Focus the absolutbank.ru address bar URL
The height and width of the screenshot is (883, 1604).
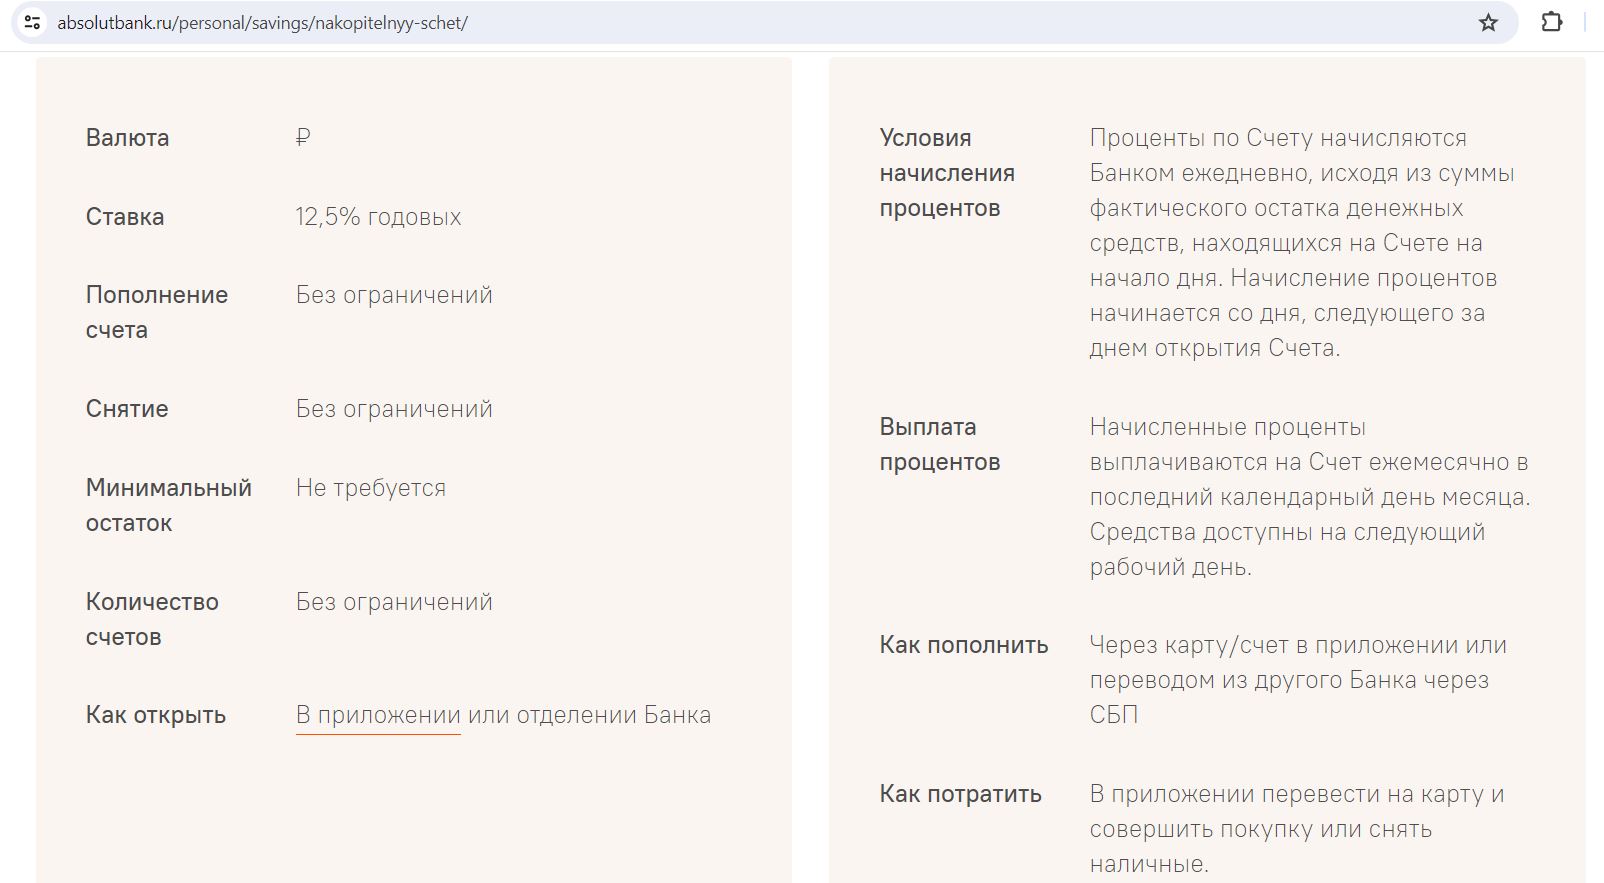(x=262, y=22)
